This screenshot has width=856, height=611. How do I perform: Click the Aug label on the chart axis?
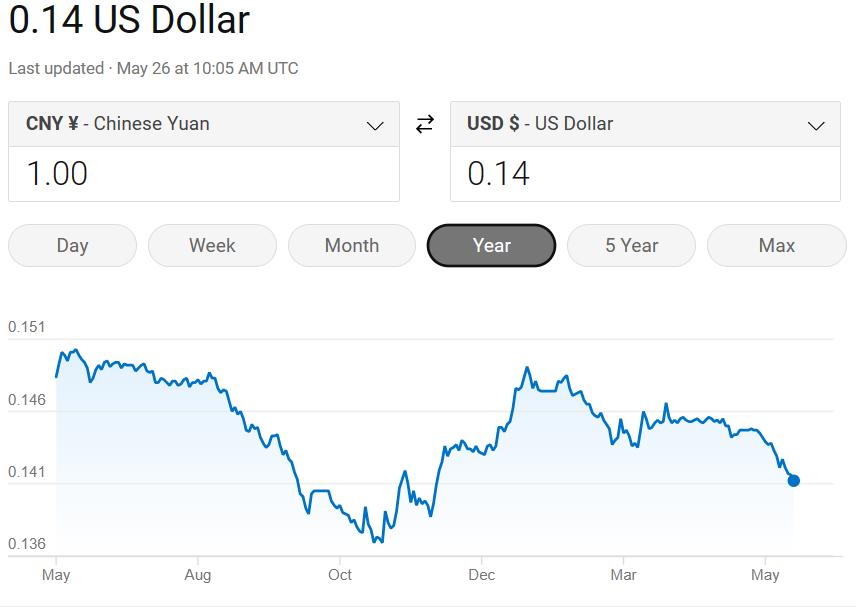click(x=198, y=575)
